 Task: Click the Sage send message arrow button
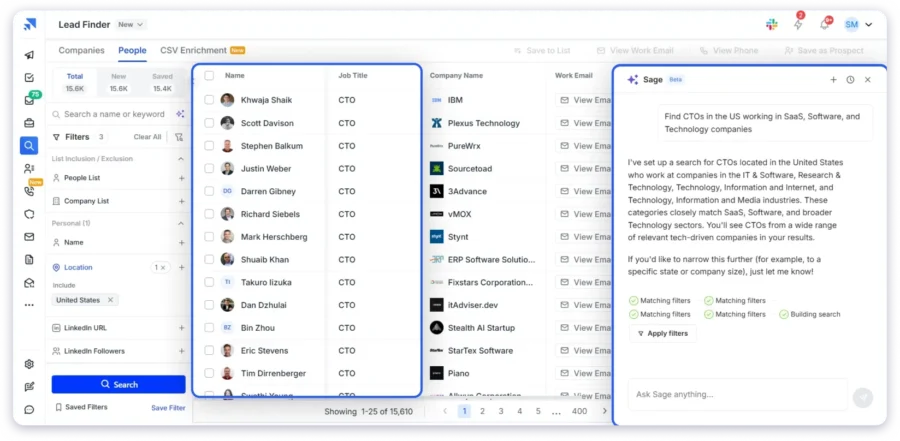click(x=863, y=397)
